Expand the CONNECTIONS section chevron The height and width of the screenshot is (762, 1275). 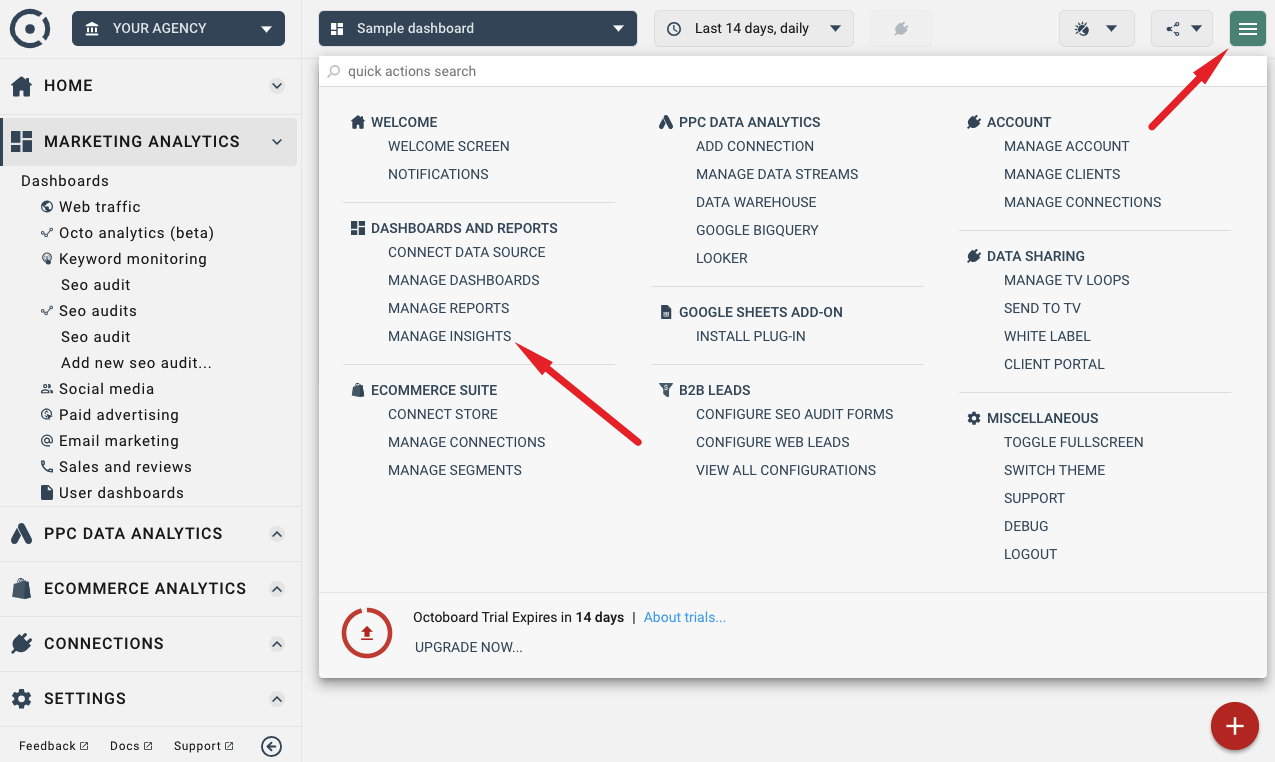coord(277,644)
